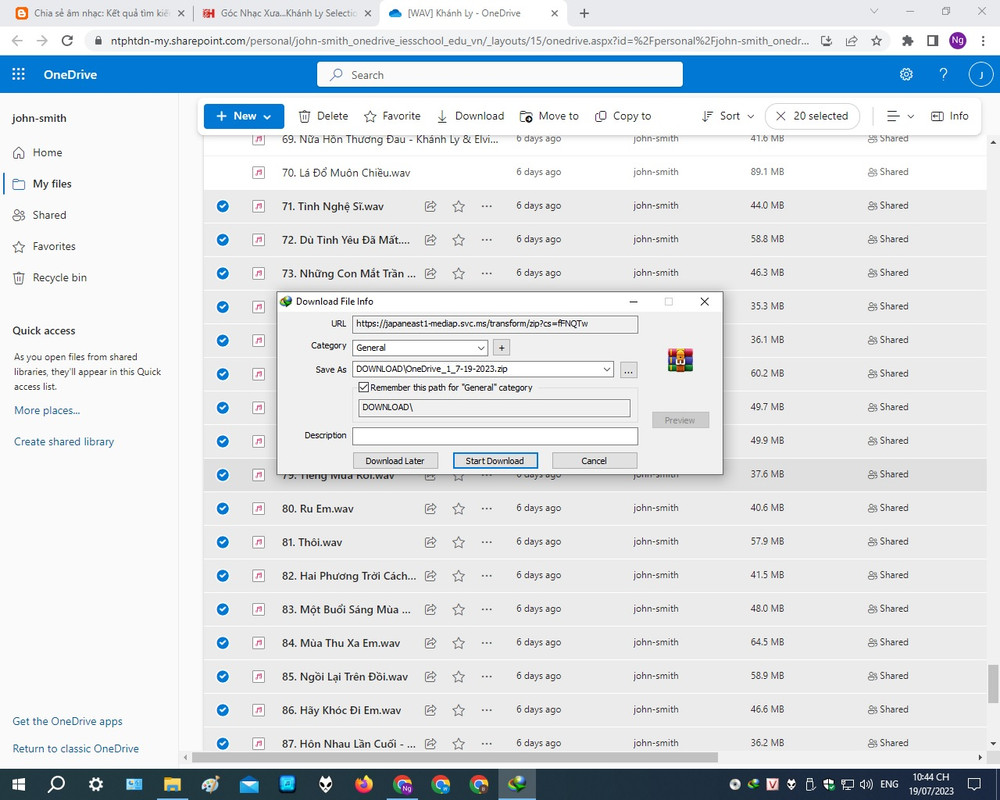Favorite the 72. Dù Tình Yêu Đã Mất file

pyautogui.click(x=459, y=240)
